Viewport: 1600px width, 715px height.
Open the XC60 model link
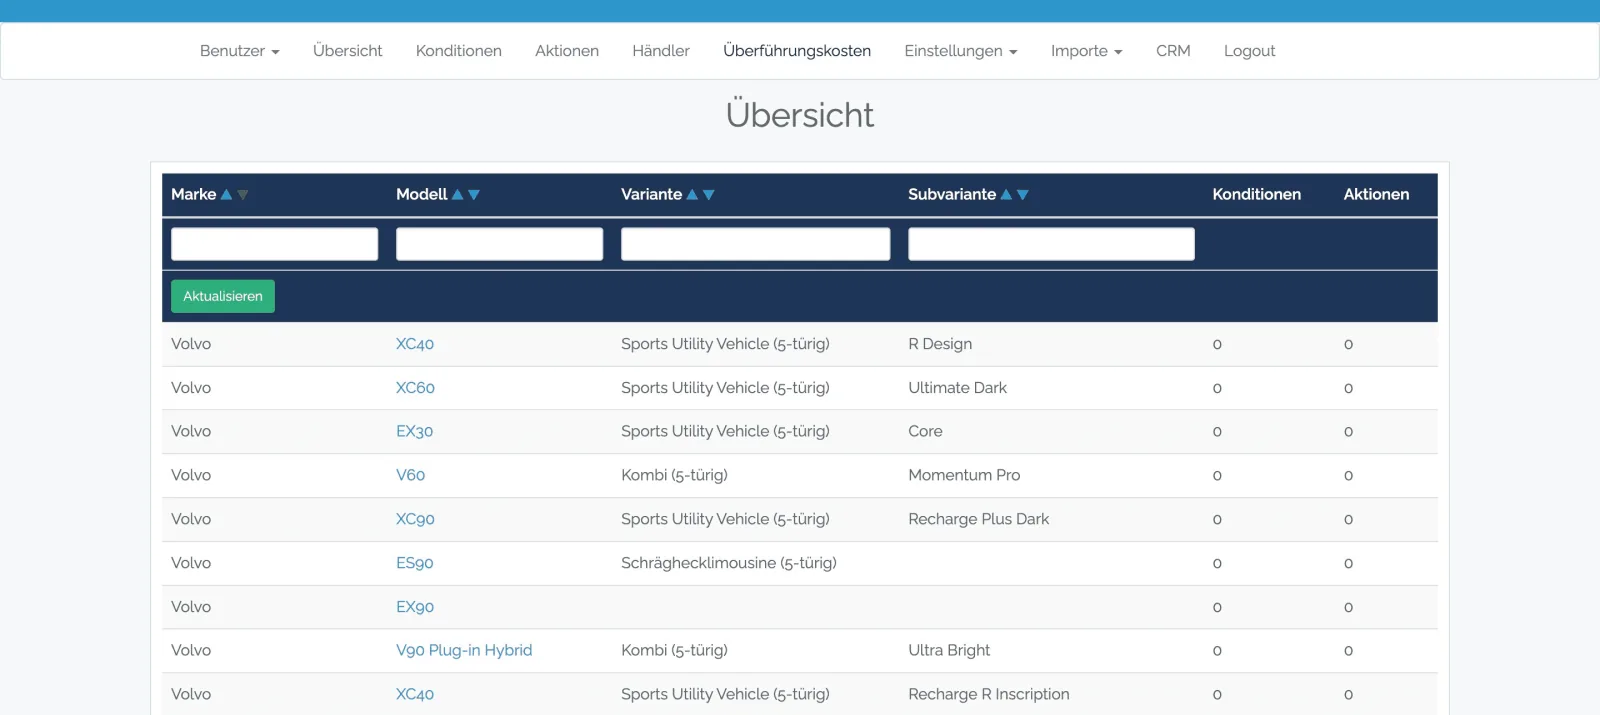415,388
